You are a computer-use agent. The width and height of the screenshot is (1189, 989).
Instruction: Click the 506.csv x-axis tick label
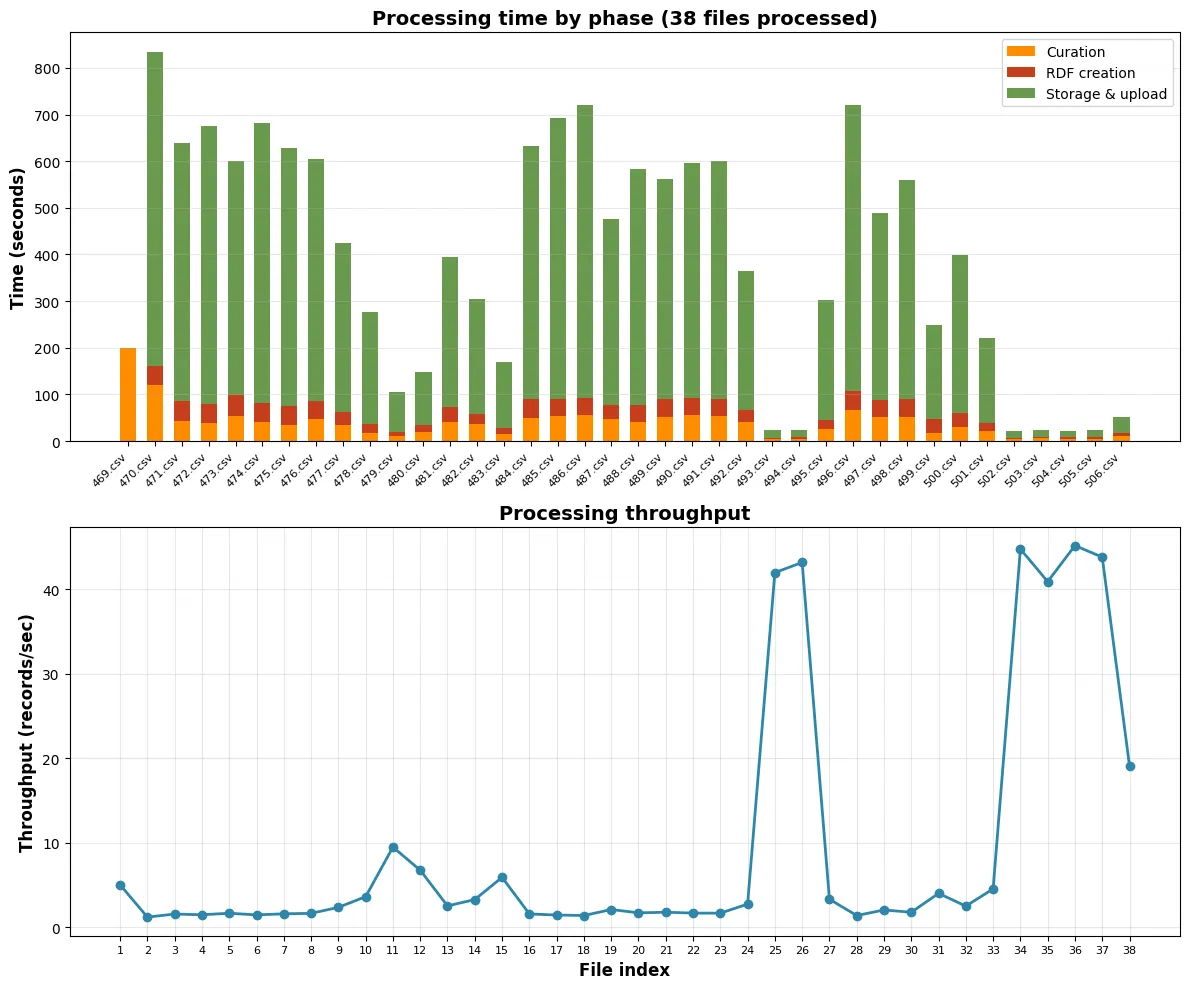pyautogui.click(x=1111, y=467)
